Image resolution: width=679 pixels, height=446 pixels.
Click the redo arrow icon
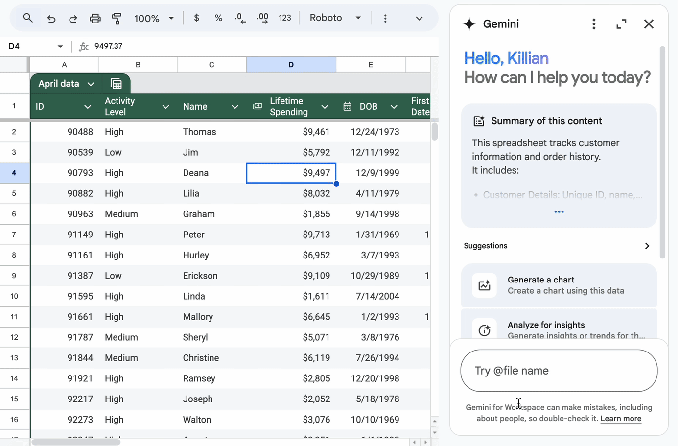72,18
